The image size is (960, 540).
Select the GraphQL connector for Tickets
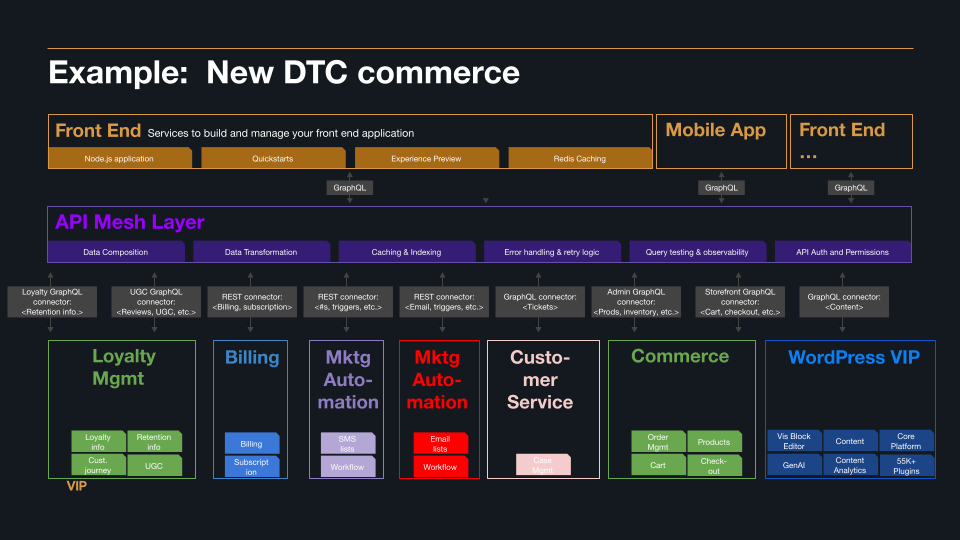coord(540,302)
